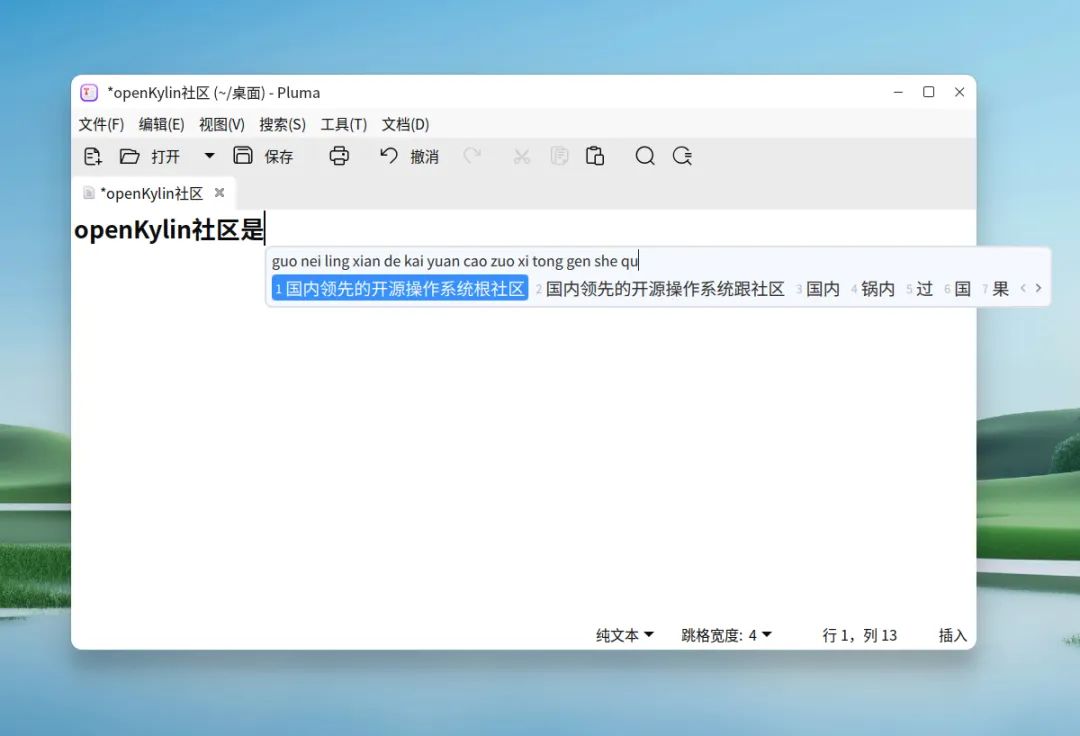The height and width of the screenshot is (736, 1080).
Task: Click the New document icon
Action: tap(92, 156)
